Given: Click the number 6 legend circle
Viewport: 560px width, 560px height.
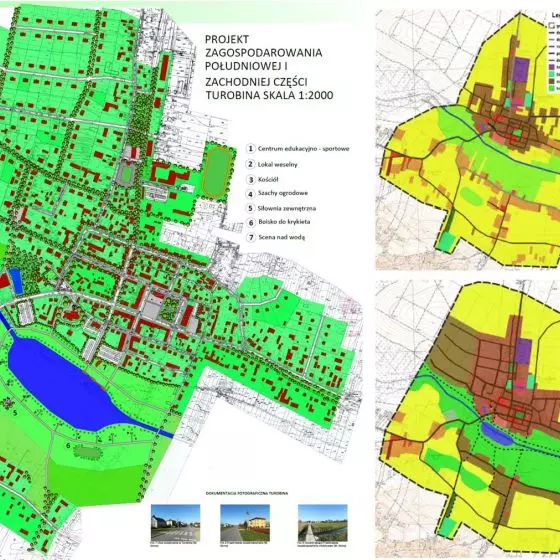Looking at the screenshot, I should click(251, 222).
